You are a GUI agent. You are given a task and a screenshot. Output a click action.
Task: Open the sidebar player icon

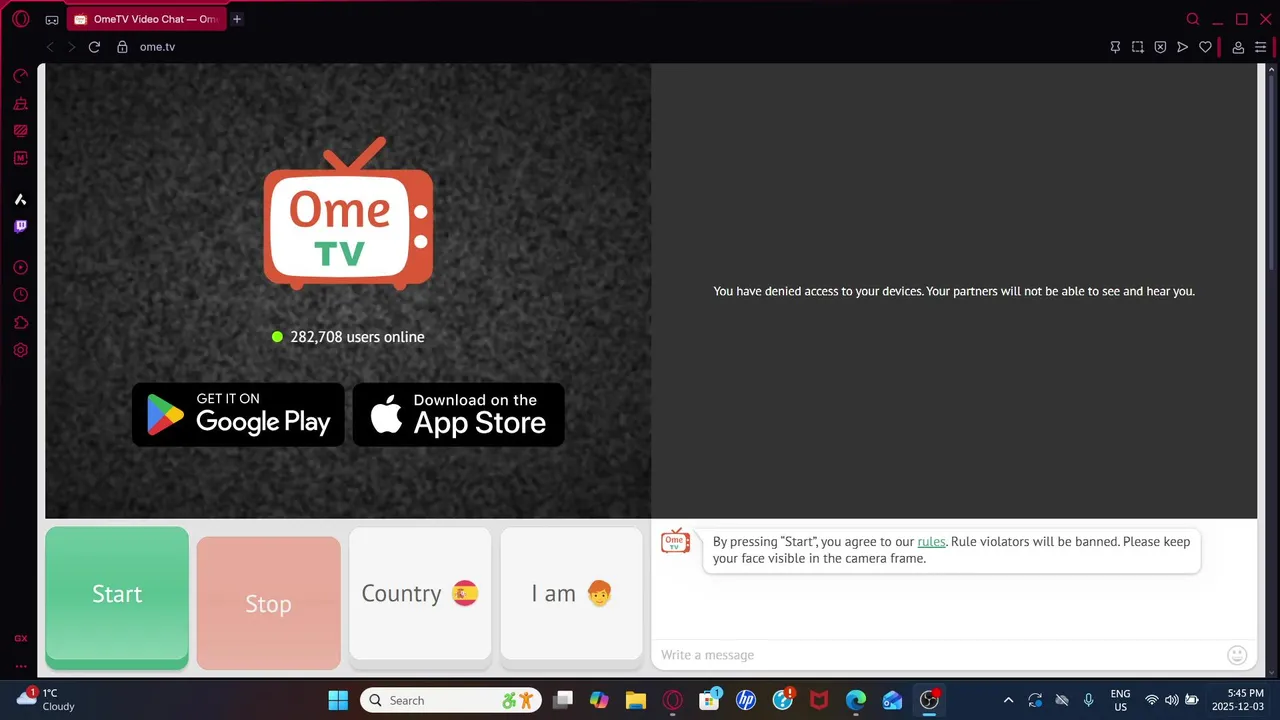pyautogui.click(x=20, y=268)
